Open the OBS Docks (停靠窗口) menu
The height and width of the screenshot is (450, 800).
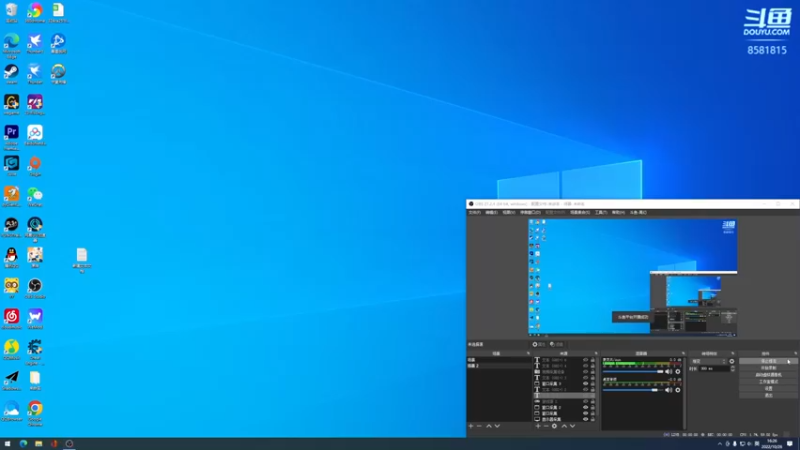tap(530, 212)
